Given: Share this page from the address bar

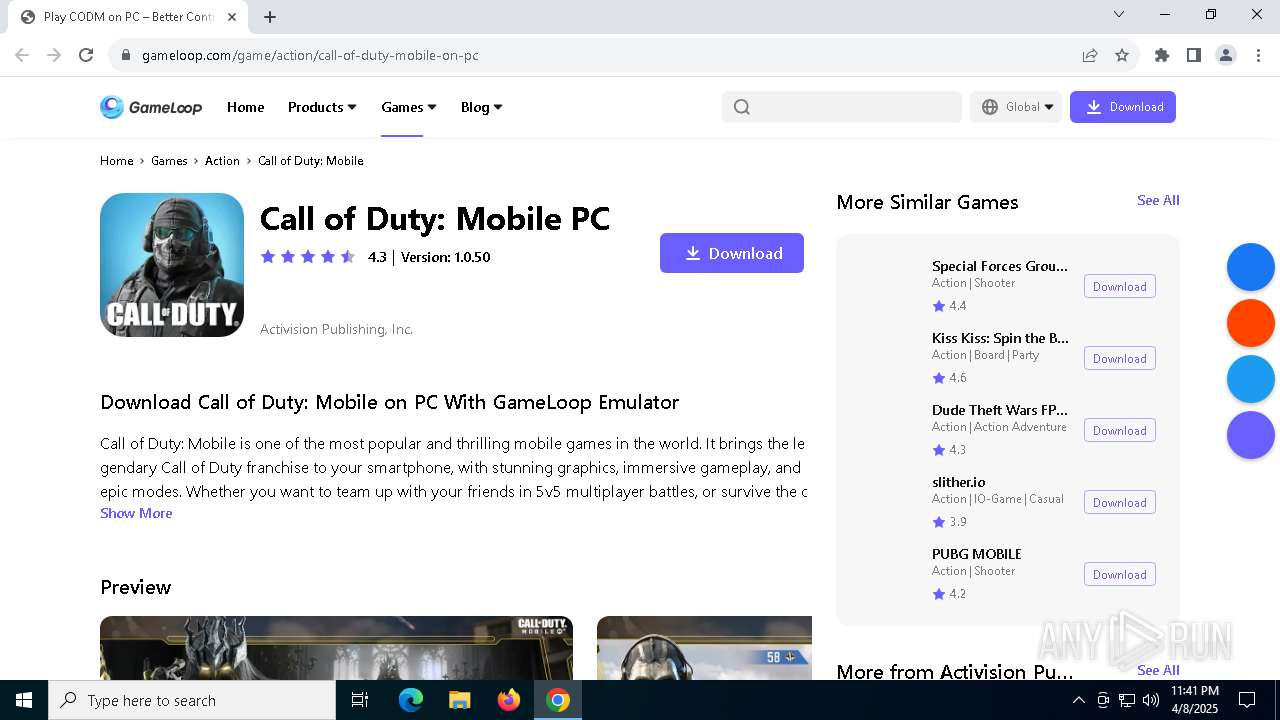Looking at the screenshot, I should 1090,55.
